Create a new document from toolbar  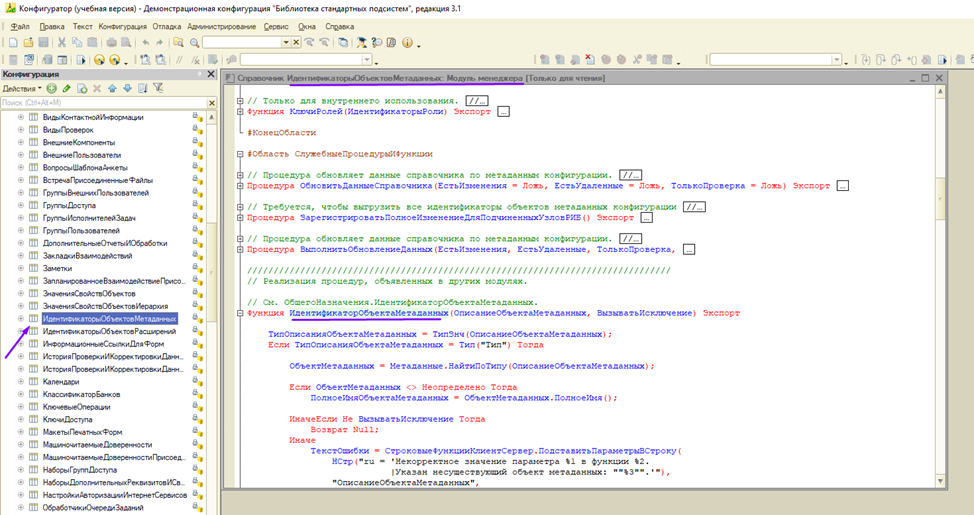pos(12,43)
